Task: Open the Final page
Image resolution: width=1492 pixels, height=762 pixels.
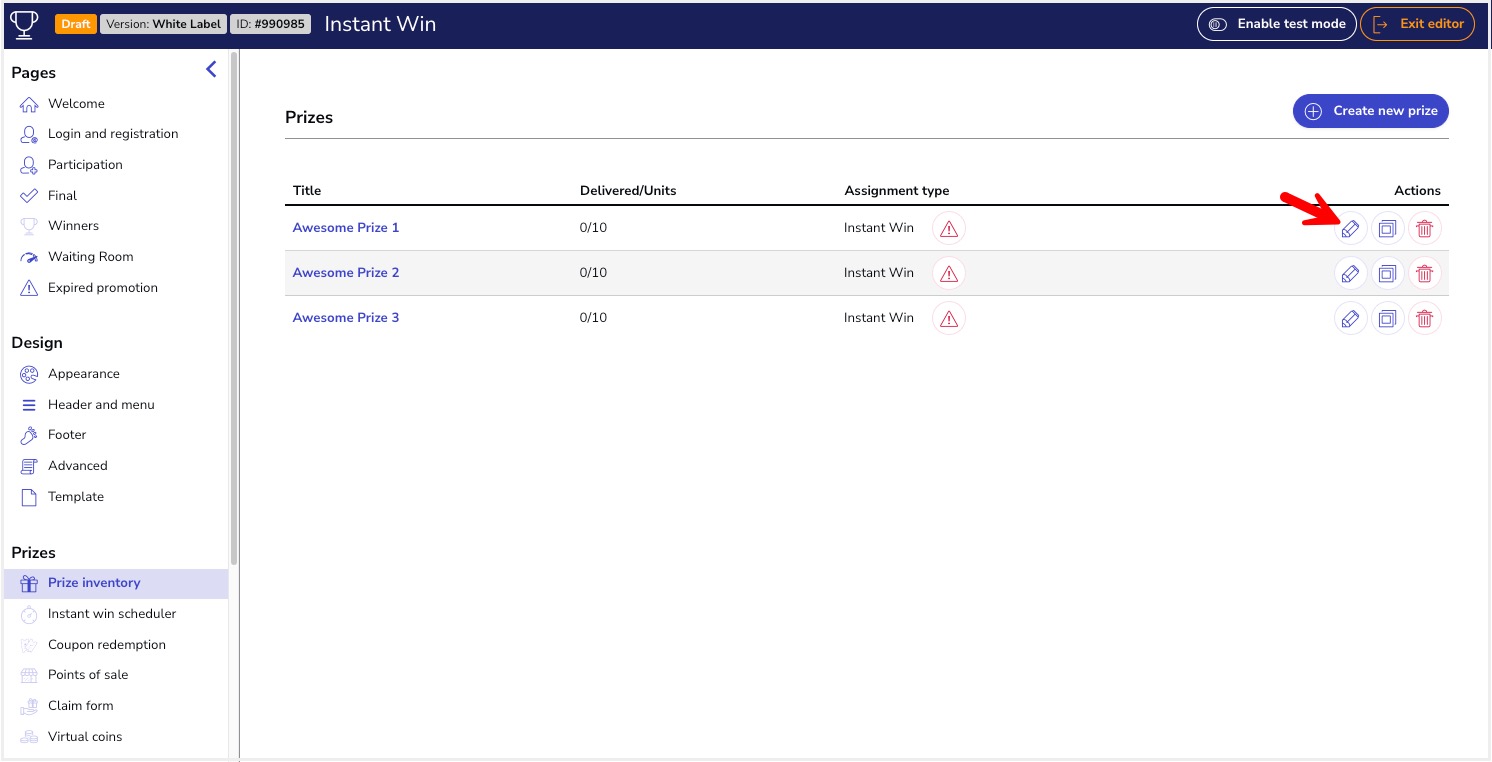Action: tap(62, 196)
